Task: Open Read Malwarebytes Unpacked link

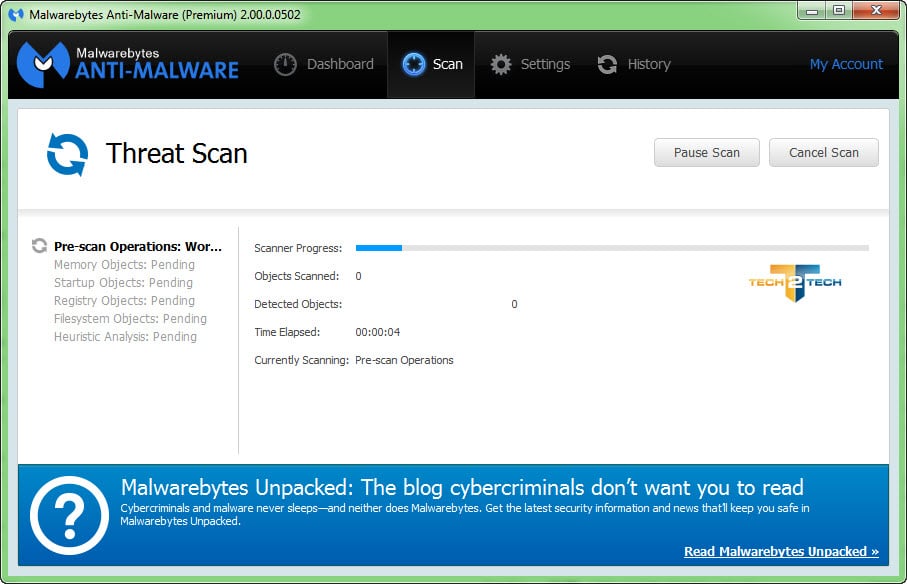Action: point(781,552)
